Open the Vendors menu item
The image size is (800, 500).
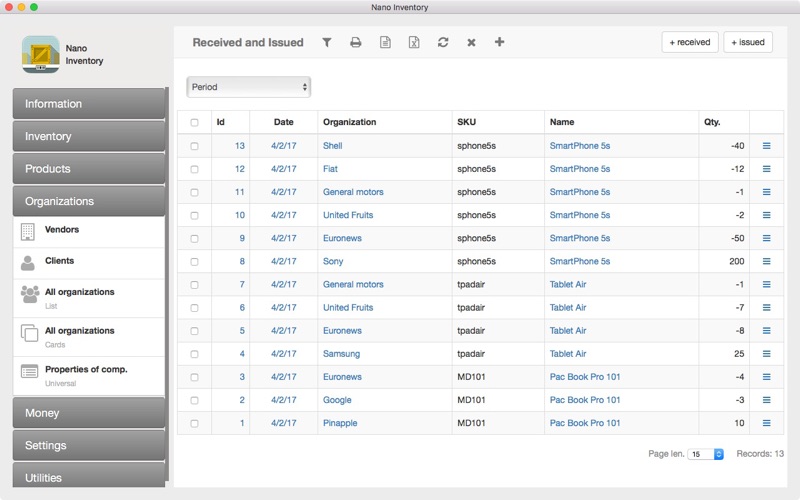tap(89, 232)
